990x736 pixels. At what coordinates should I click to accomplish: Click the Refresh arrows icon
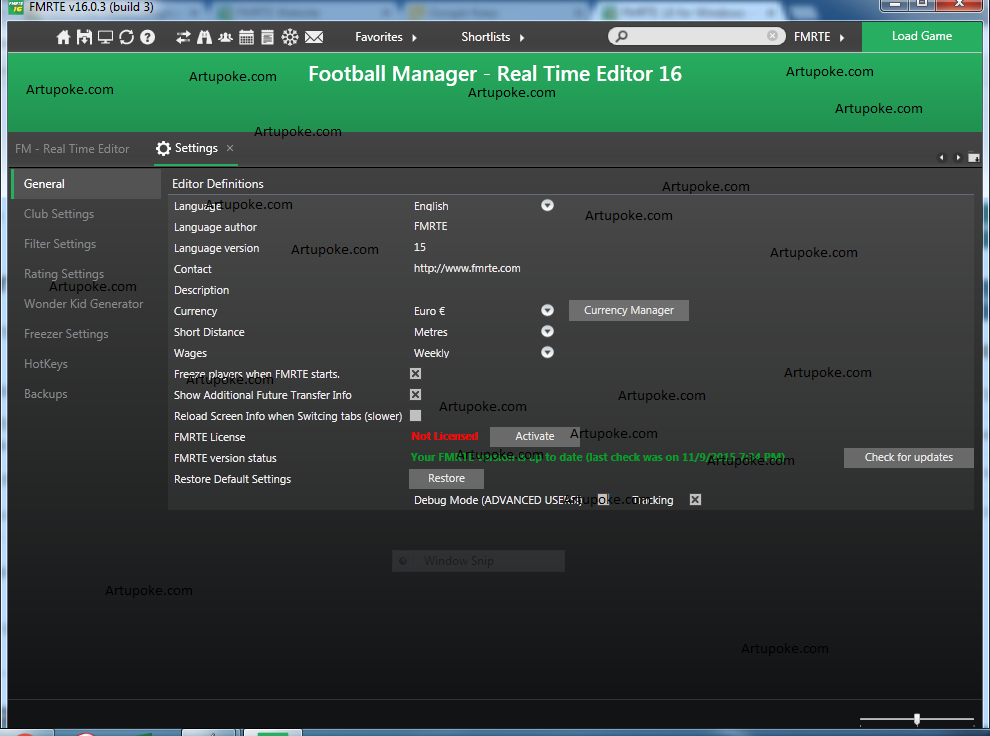[126, 37]
